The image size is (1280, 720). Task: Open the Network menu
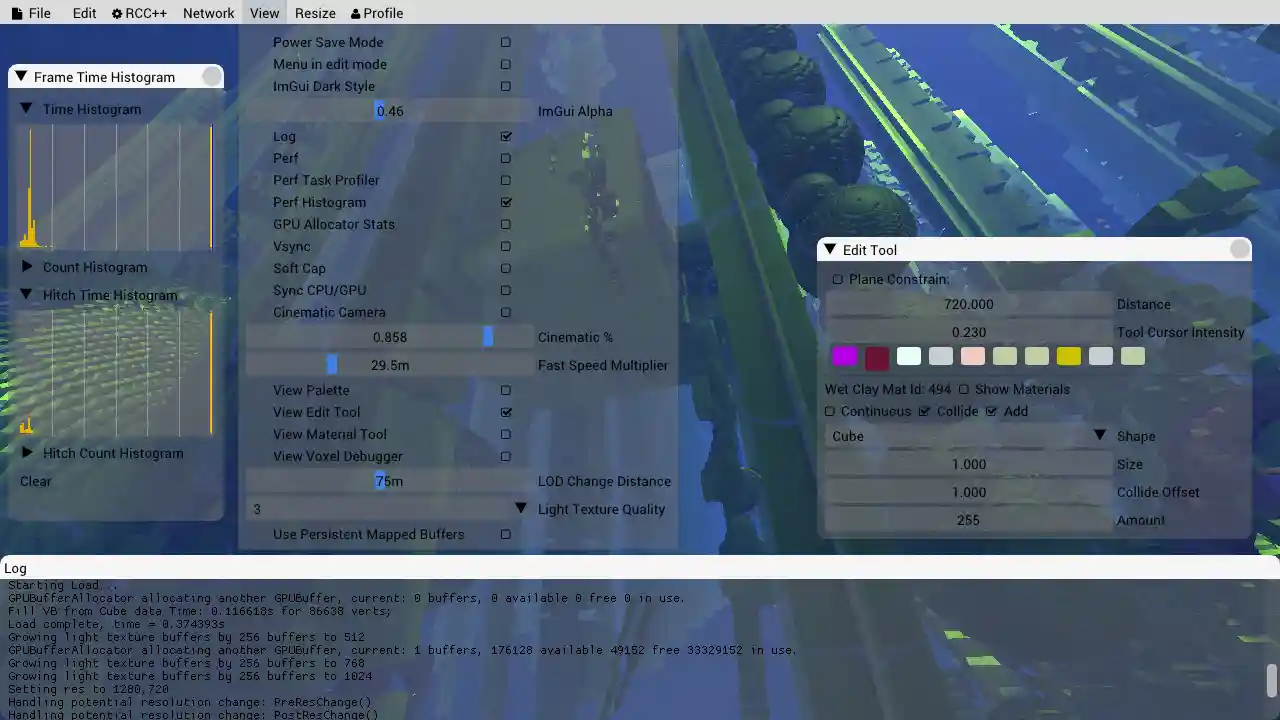[x=208, y=13]
